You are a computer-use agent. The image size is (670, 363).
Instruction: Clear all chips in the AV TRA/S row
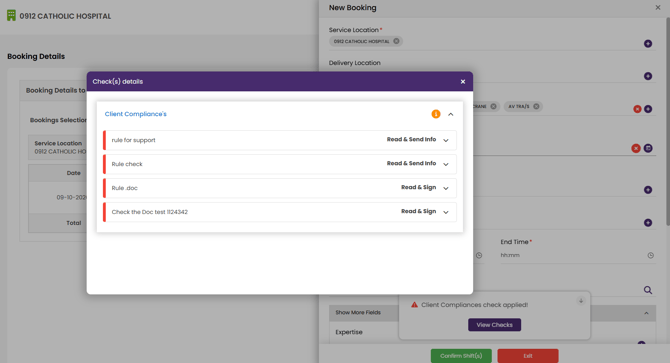click(x=637, y=109)
